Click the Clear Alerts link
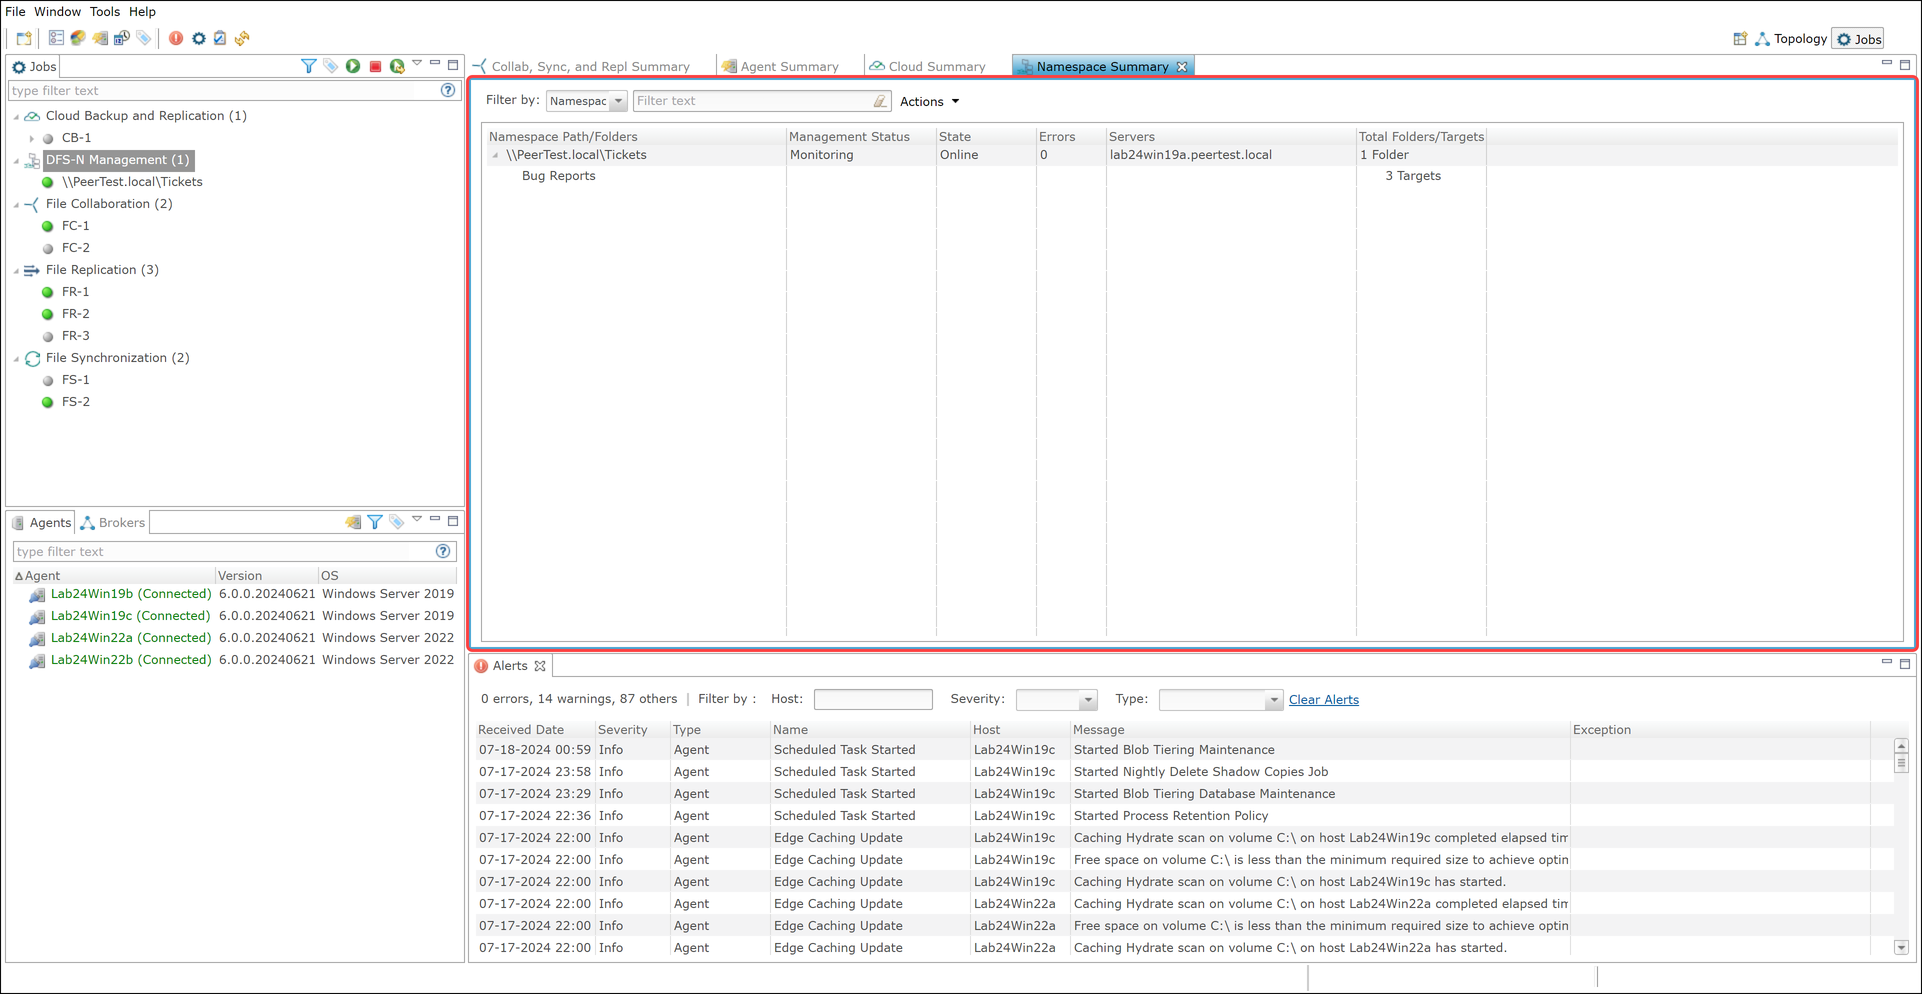The width and height of the screenshot is (1922, 994). pyautogui.click(x=1323, y=700)
